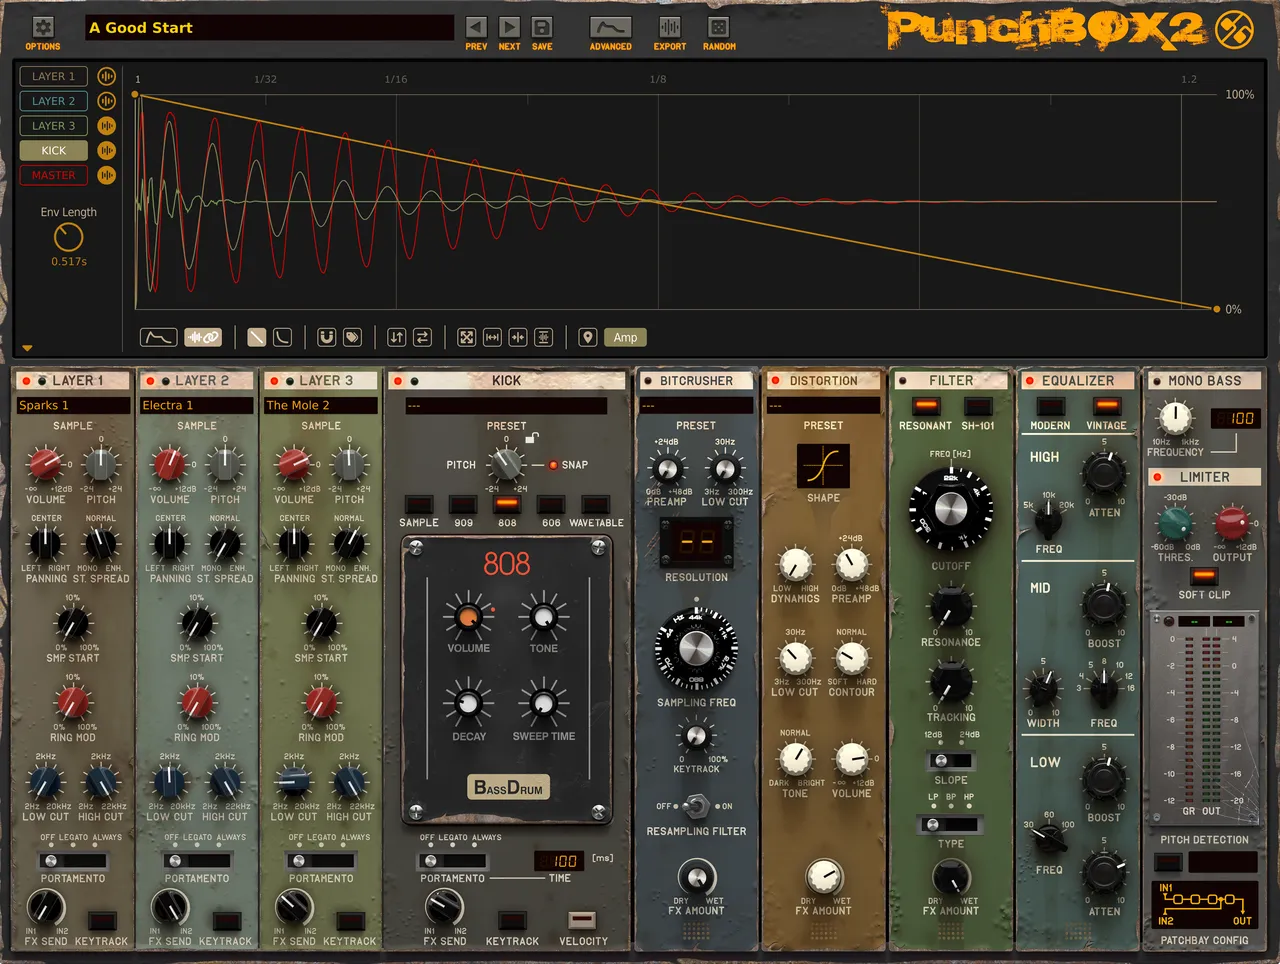Select the Layer 2 envelope tab
This screenshot has width=1280, height=964.
pyautogui.click(x=54, y=101)
